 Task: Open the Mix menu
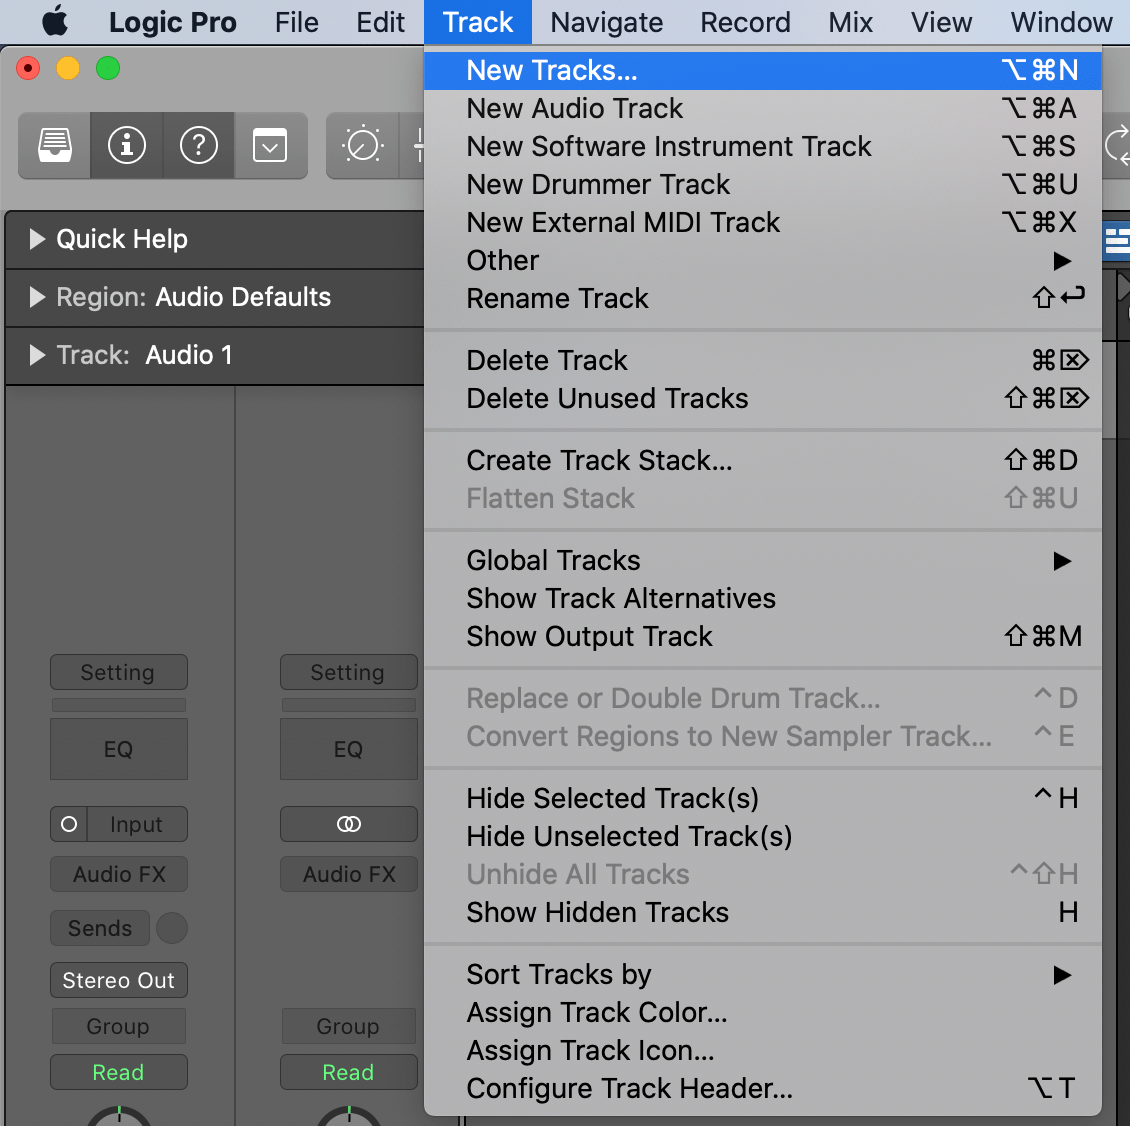tap(849, 21)
